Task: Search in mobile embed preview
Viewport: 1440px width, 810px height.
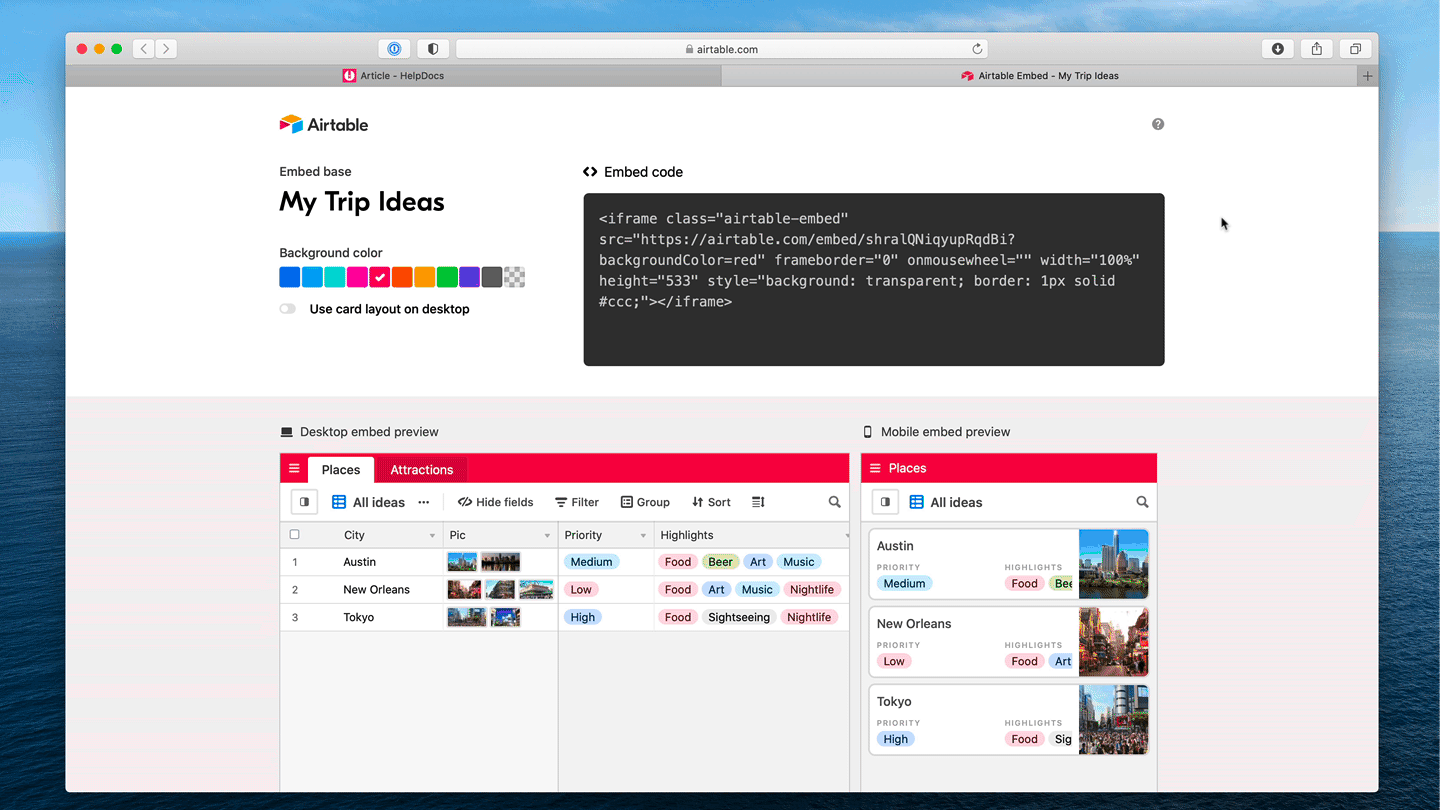Action: click(1142, 502)
